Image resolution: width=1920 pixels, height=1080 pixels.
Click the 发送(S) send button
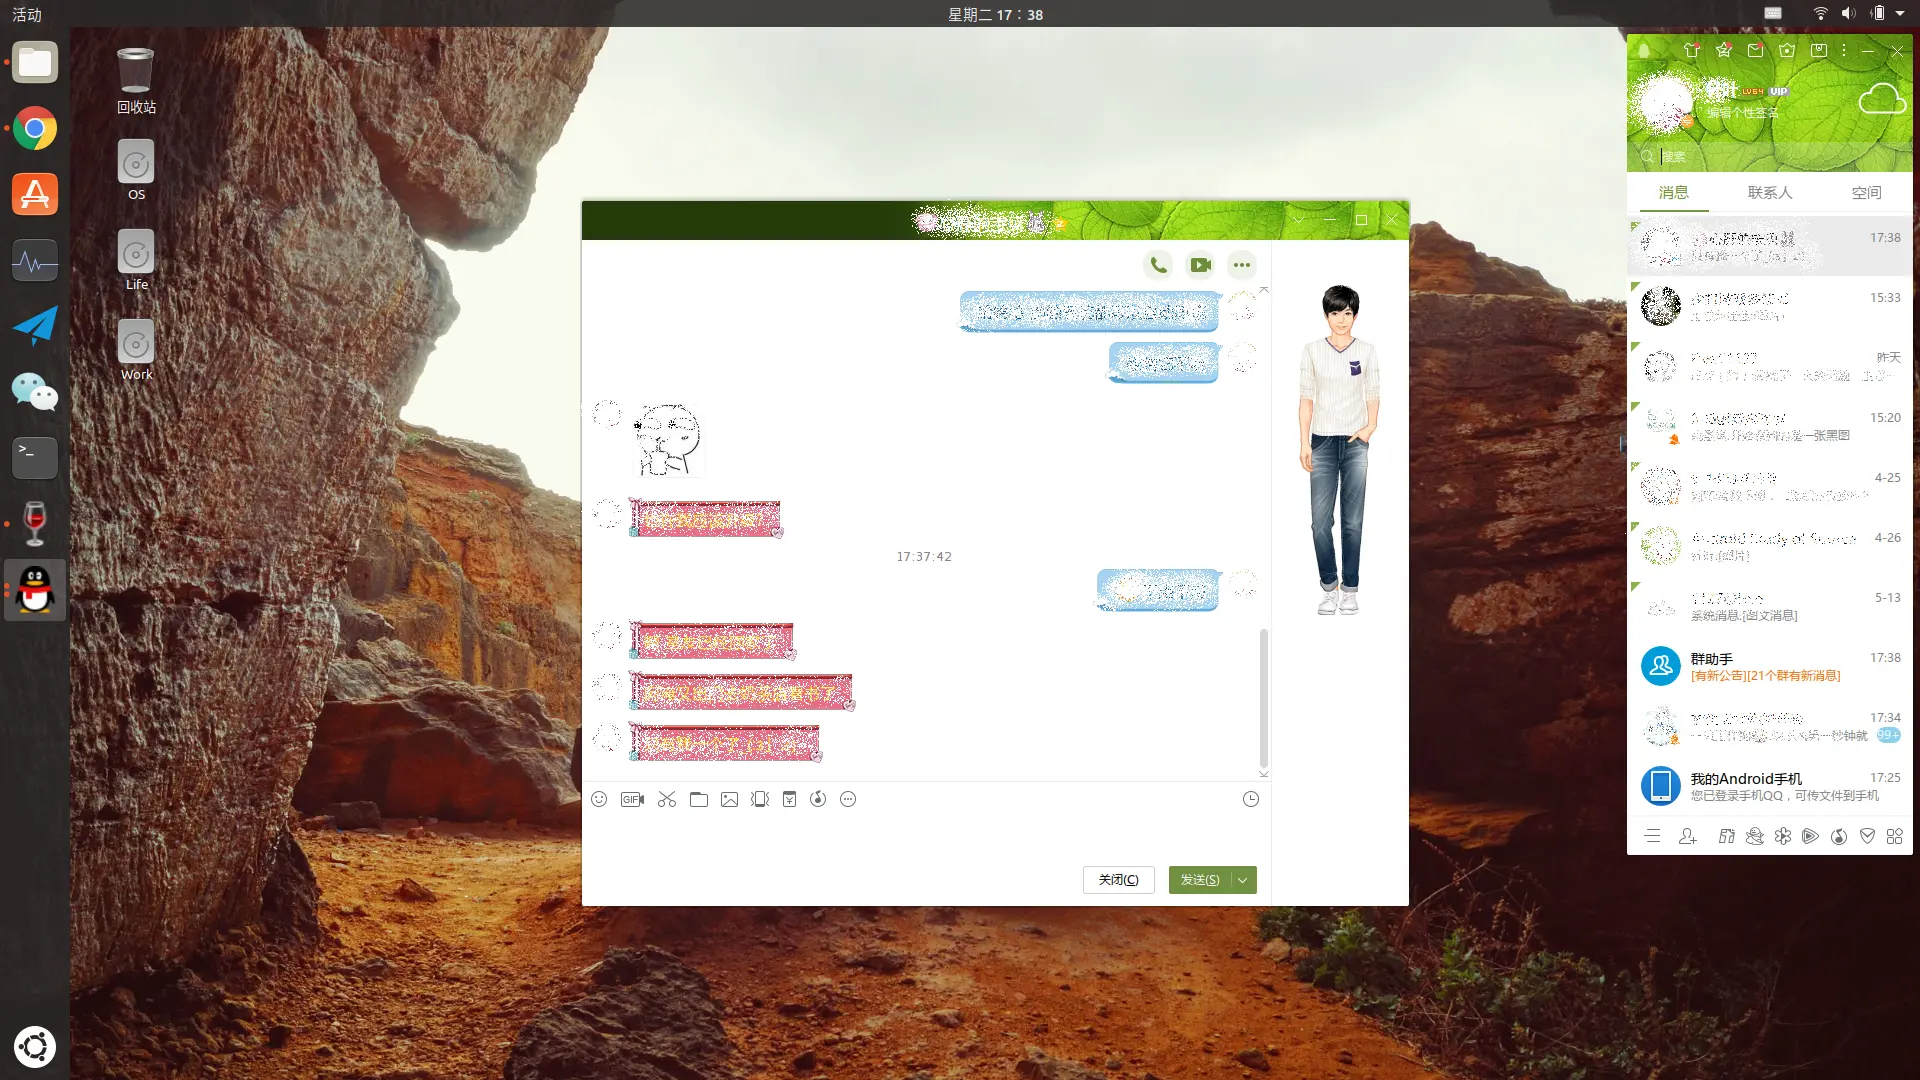1200,880
